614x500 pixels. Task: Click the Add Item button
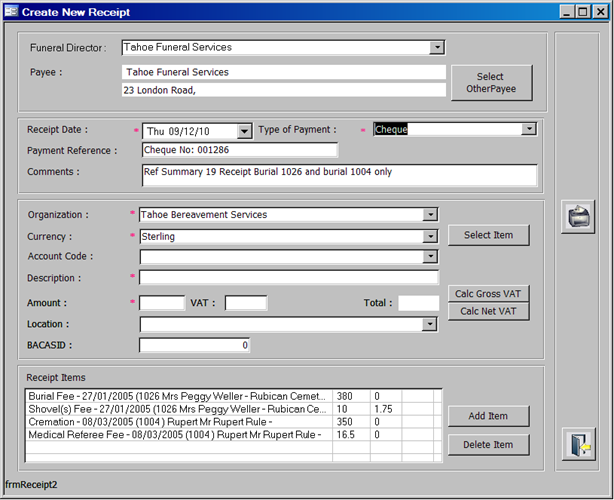[488, 416]
